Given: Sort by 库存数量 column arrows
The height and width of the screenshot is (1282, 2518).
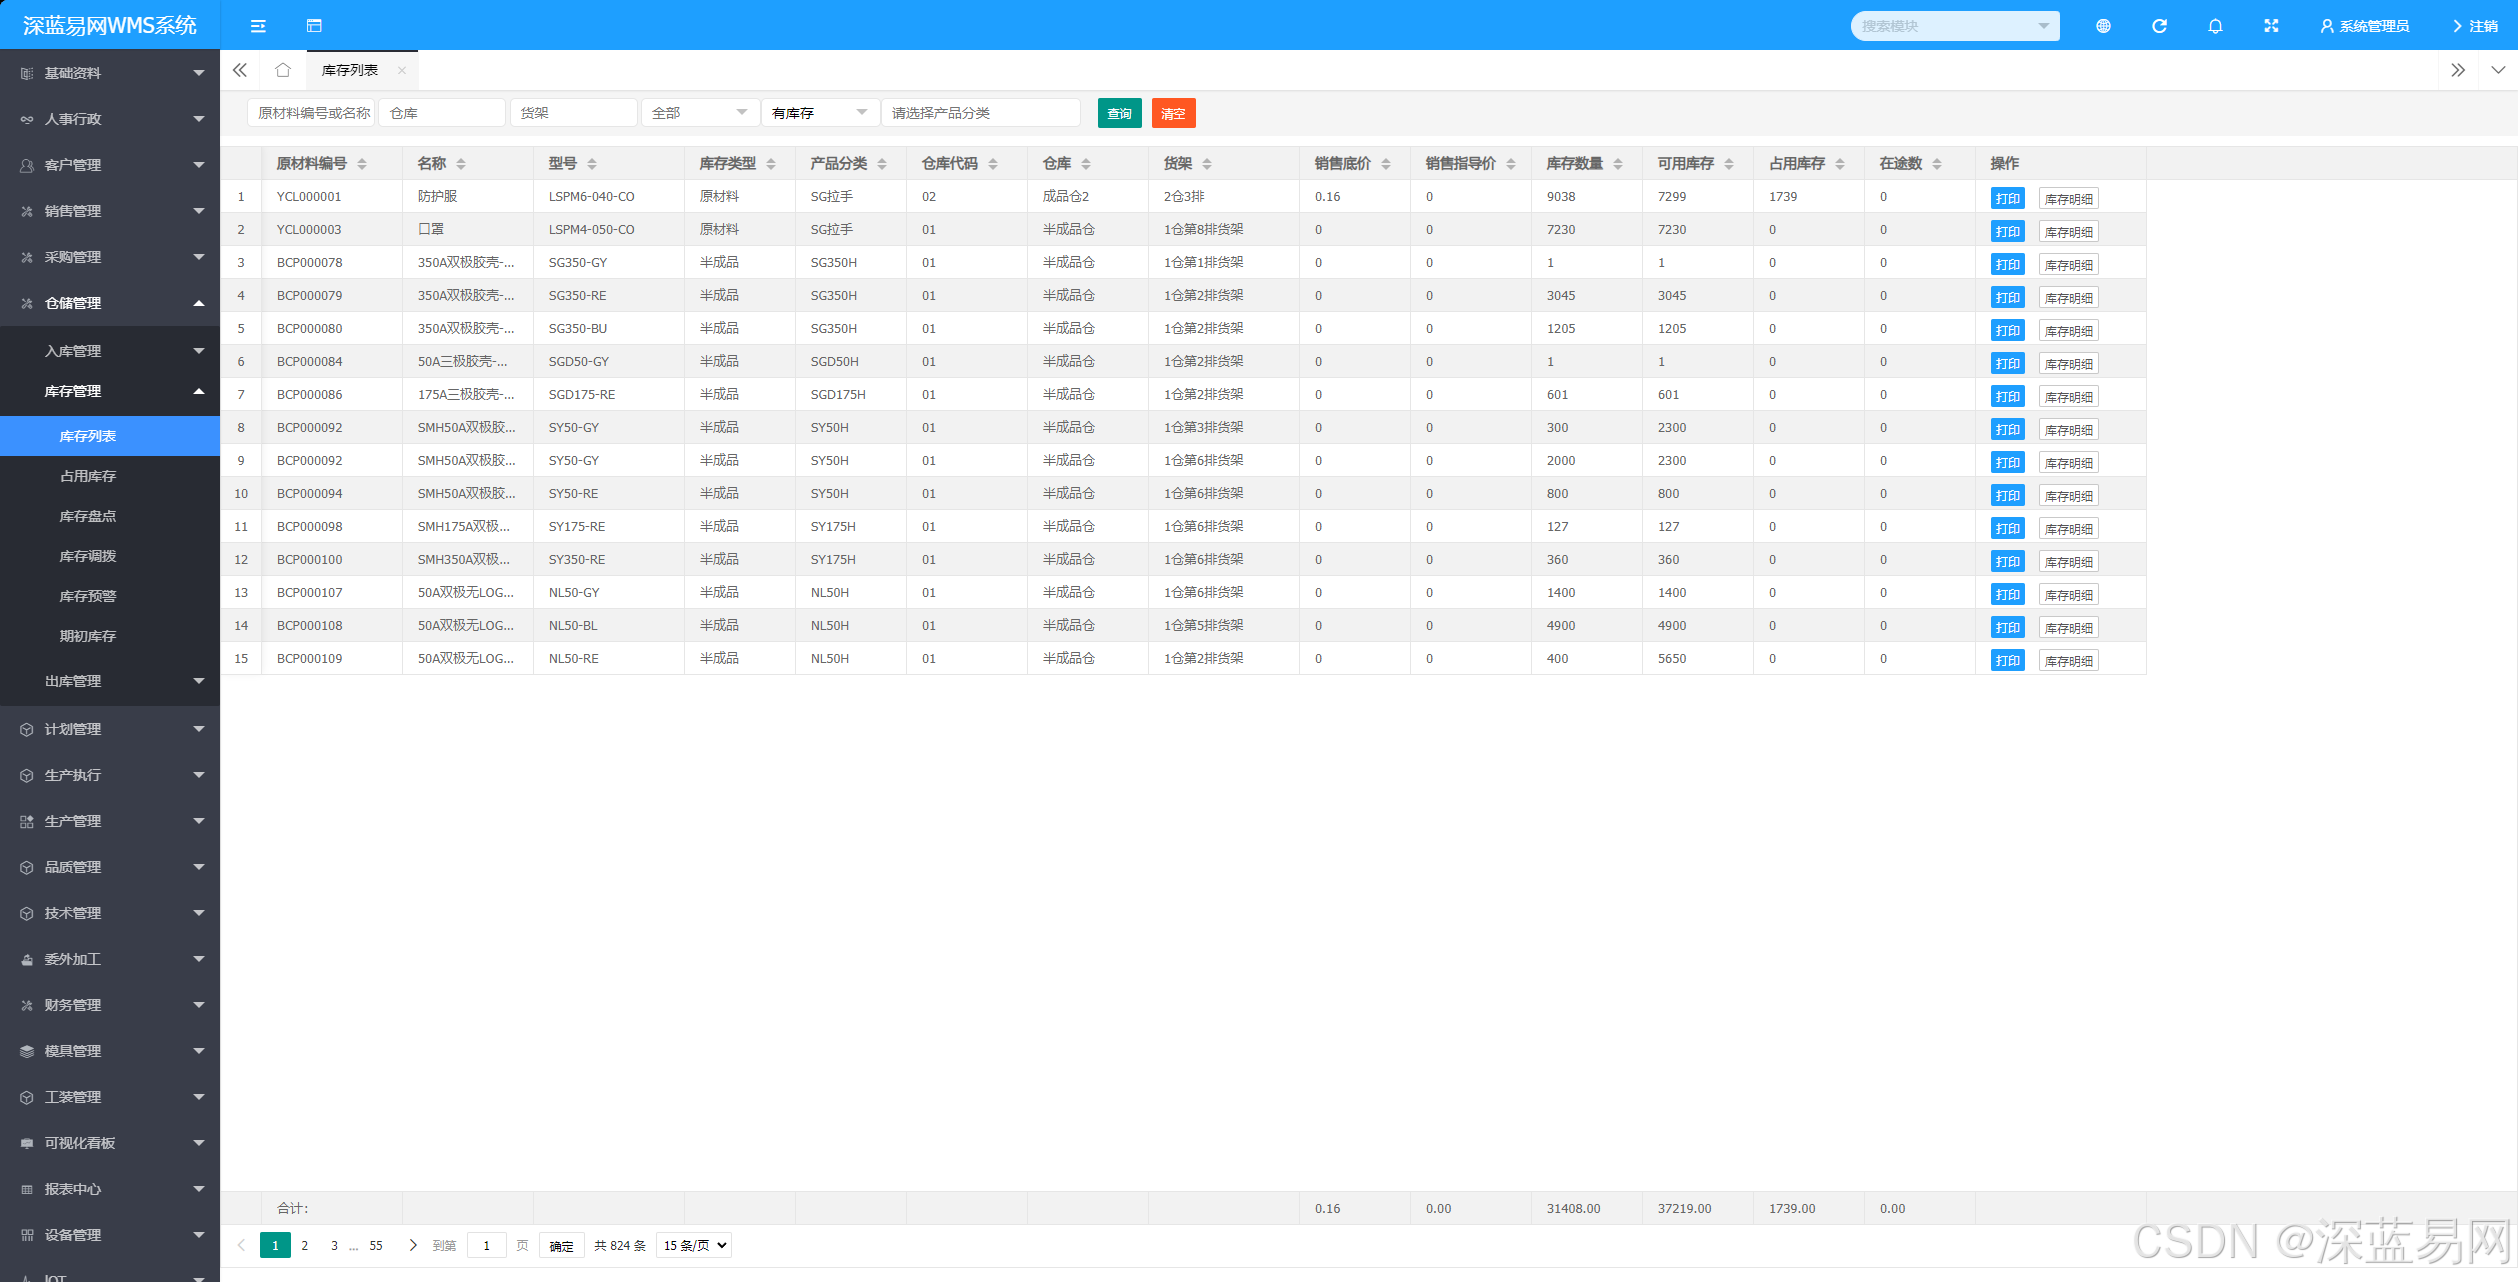Looking at the screenshot, I should pyautogui.click(x=1618, y=164).
